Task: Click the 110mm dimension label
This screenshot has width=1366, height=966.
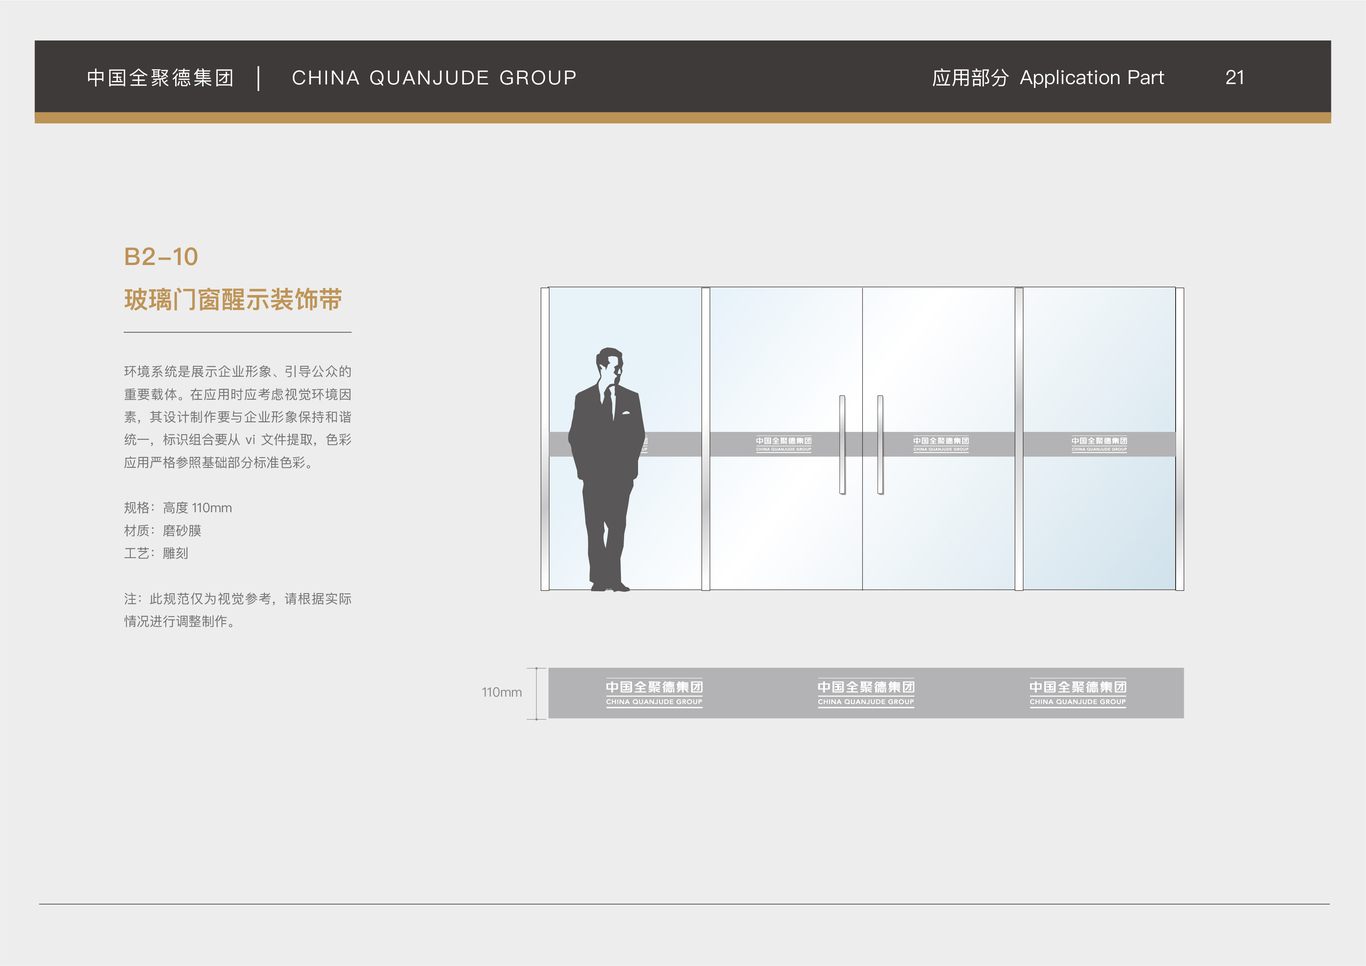Action: click(x=502, y=692)
